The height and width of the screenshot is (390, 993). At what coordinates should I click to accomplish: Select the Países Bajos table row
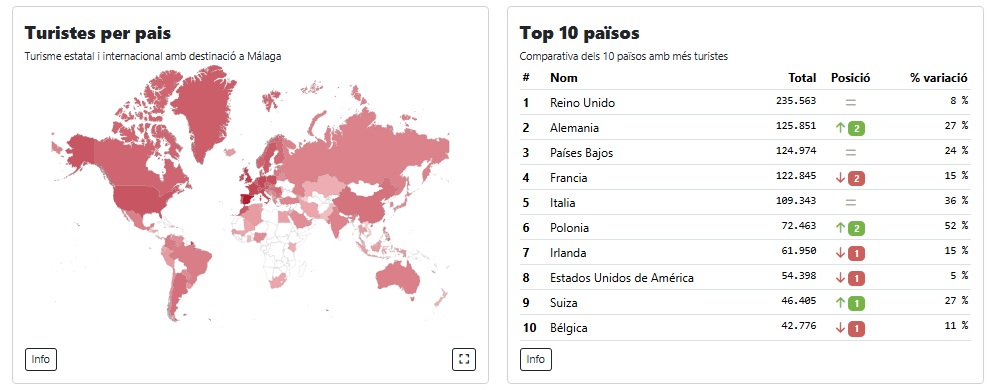[745, 153]
